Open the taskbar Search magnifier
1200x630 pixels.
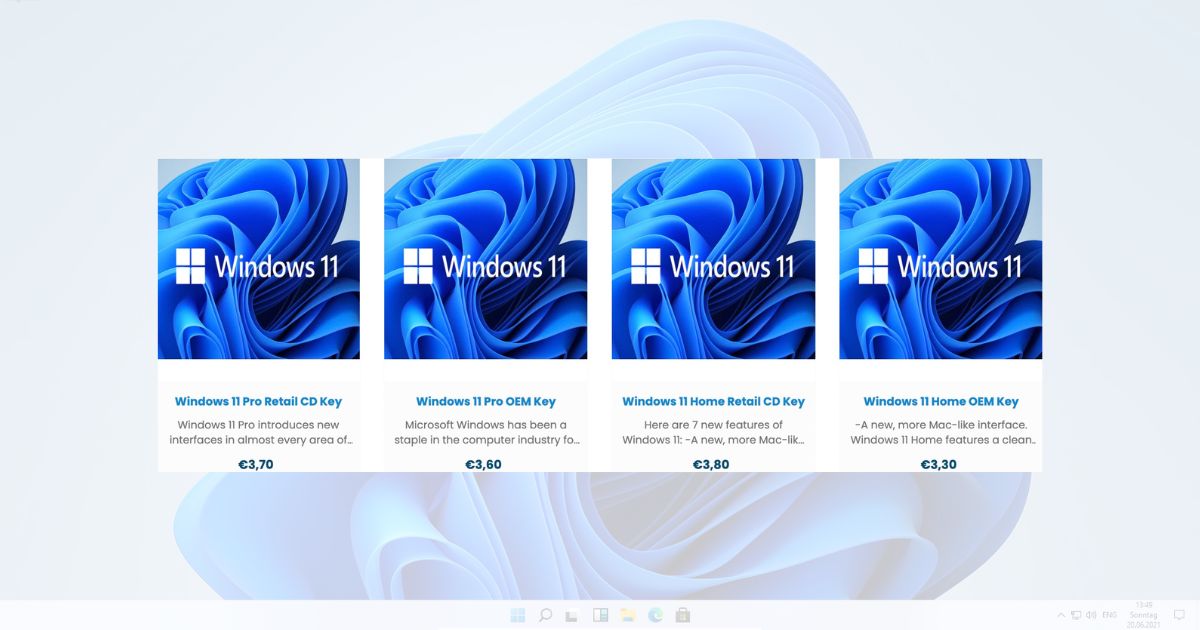[545, 615]
